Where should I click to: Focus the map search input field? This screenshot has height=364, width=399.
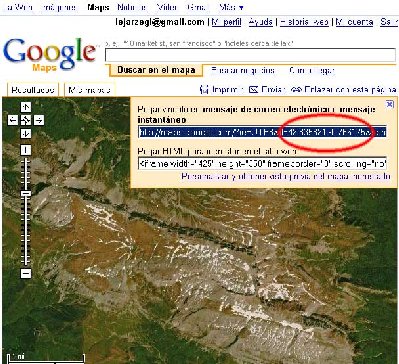click(x=250, y=55)
